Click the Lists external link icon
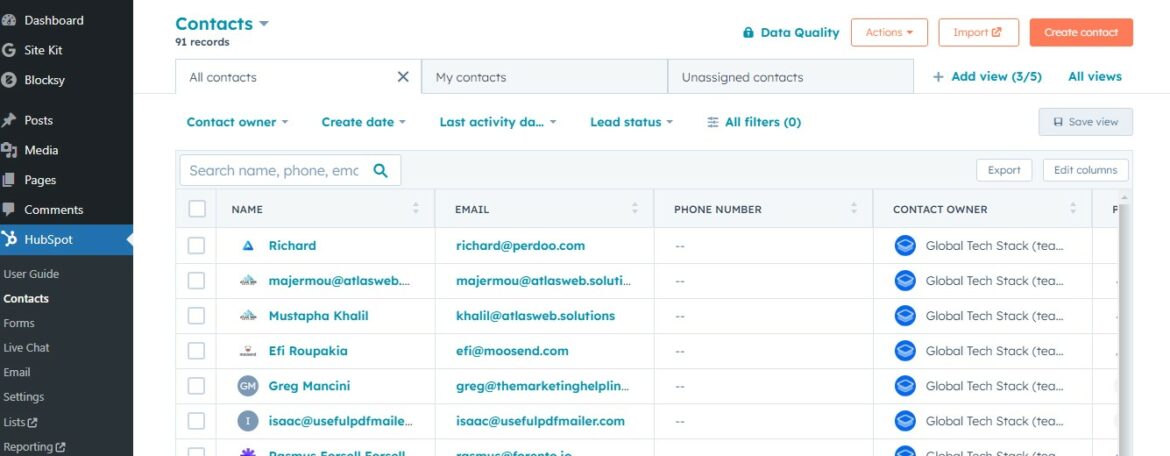This screenshot has width=1170, height=456. (x=33, y=422)
